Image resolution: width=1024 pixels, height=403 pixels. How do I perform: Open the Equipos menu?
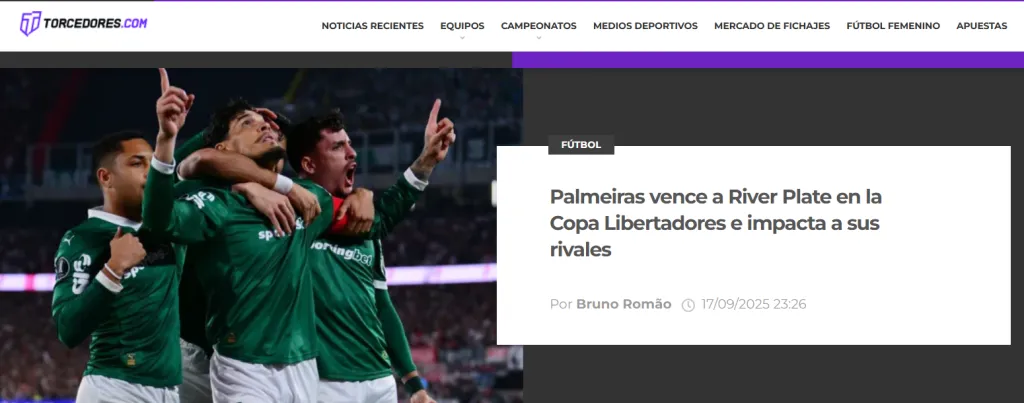(x=462, y=26)
